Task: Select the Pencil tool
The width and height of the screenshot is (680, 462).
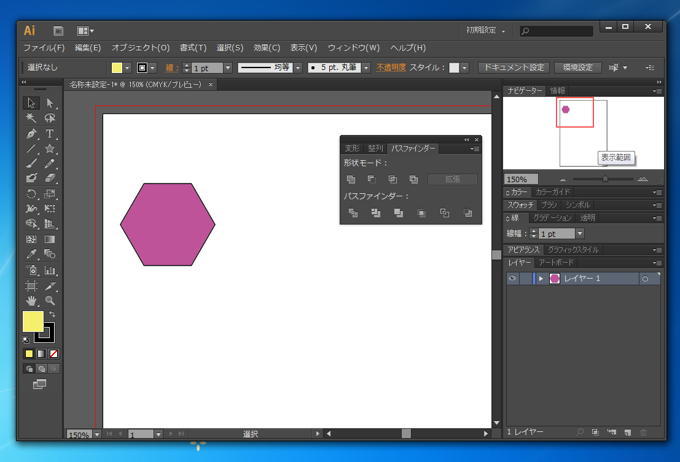Action: coord(50,164)
